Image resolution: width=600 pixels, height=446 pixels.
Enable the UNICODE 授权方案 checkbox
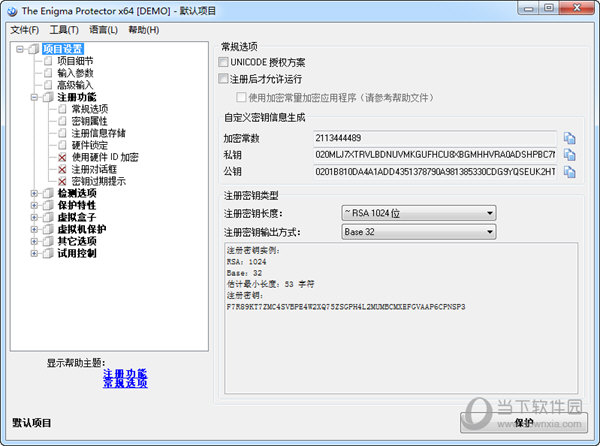point(223,62)
